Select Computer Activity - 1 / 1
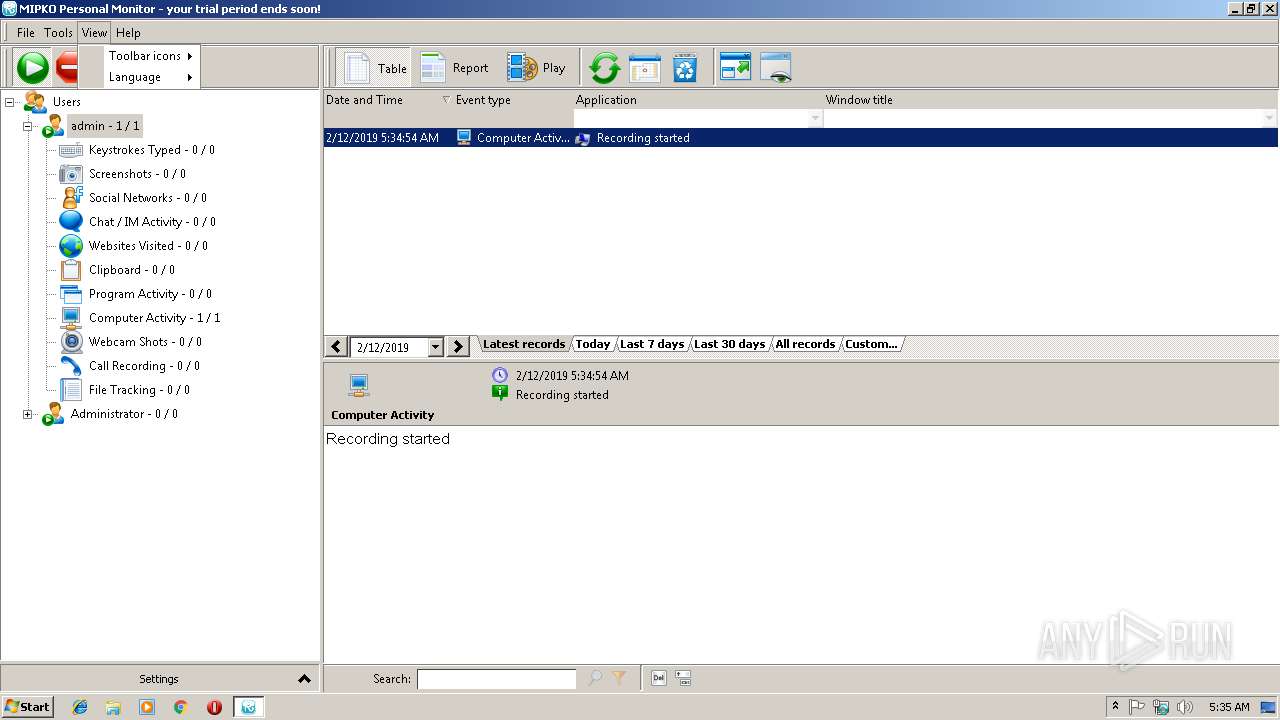The width and height of the screenshot is (1280, 720). point(154,318)
